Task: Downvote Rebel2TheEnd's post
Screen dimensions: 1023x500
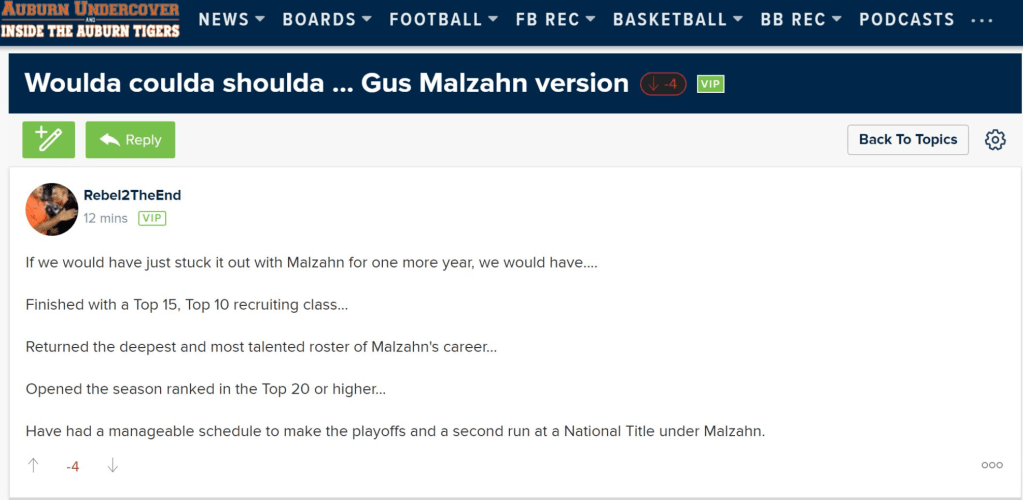Action: (113, 465)
